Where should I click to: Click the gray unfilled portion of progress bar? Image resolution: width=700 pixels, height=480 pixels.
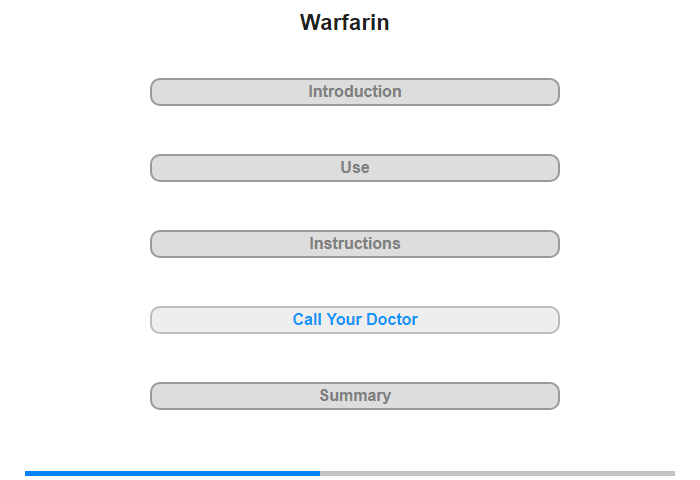497,473
